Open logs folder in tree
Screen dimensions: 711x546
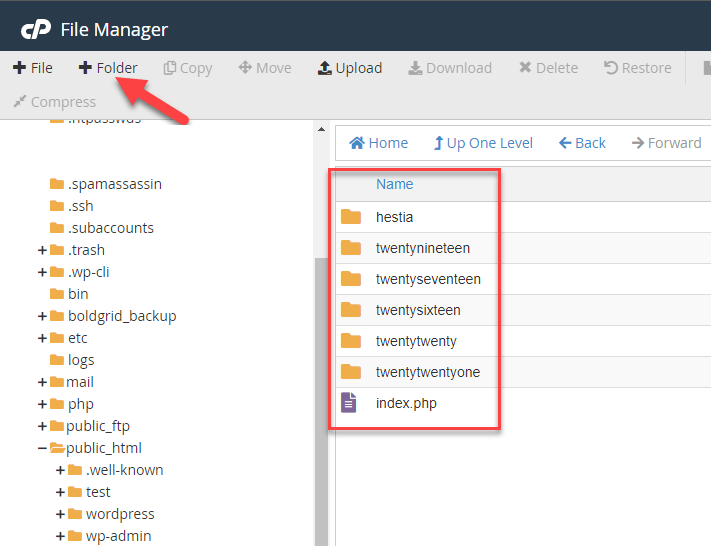72,361
